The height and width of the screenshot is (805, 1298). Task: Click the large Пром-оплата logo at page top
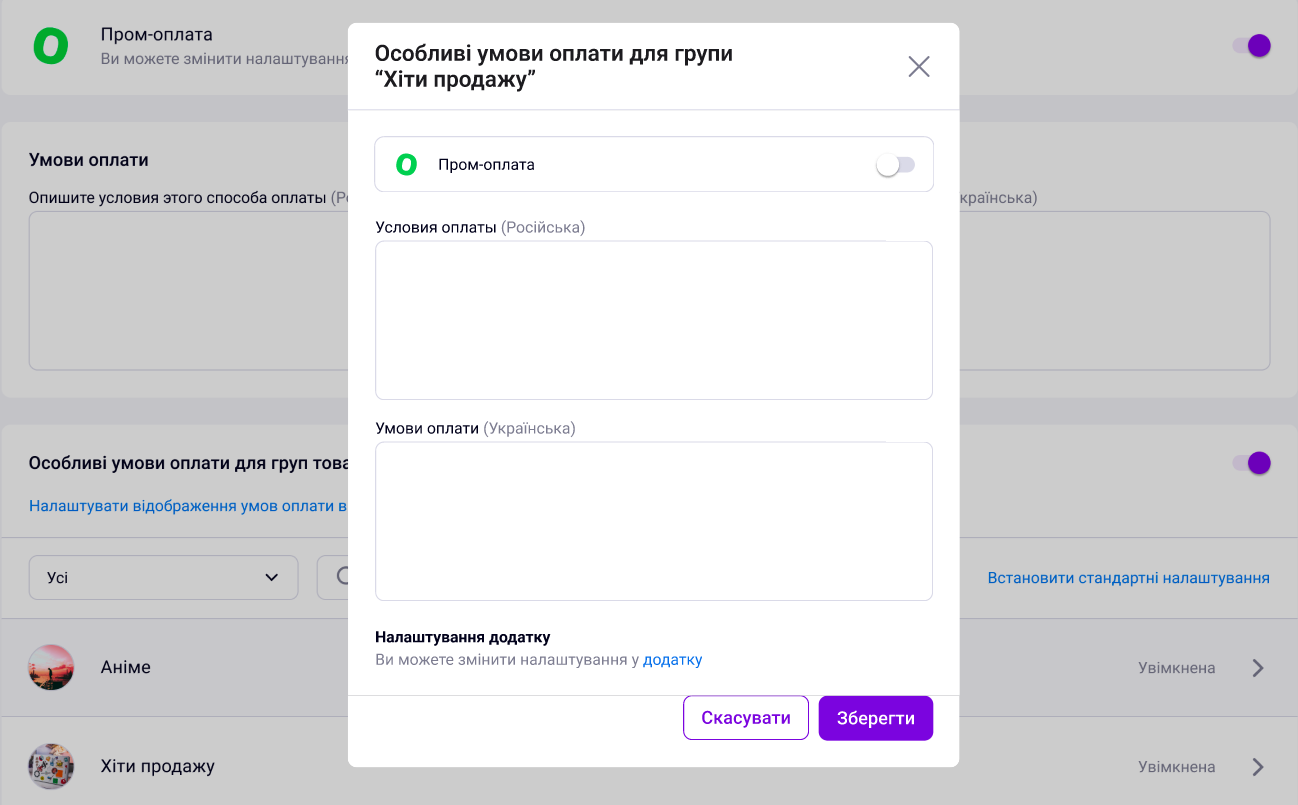pyautogui.click(x=51, y=46)
